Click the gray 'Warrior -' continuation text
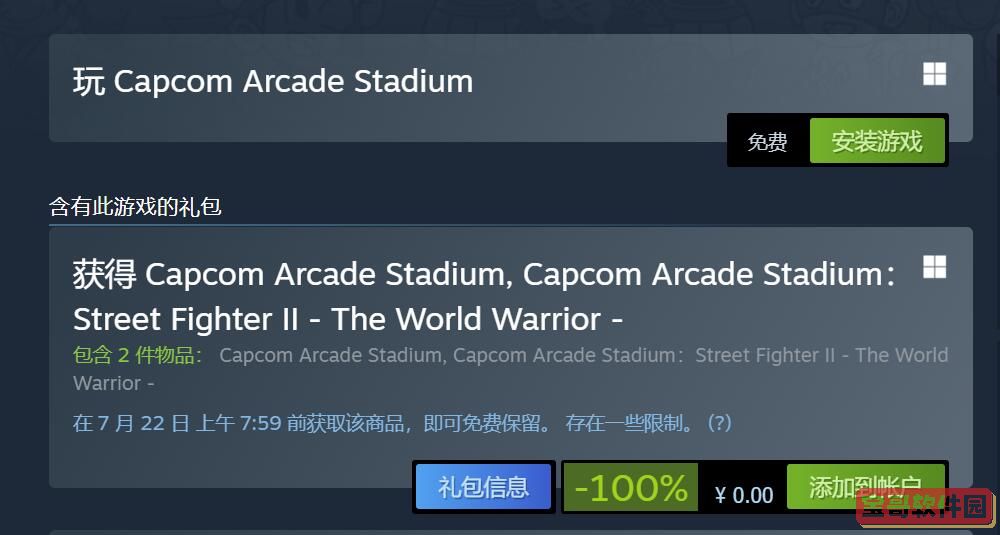The height and width of the screenshot is (535, 1000). (x=114, y=383)
